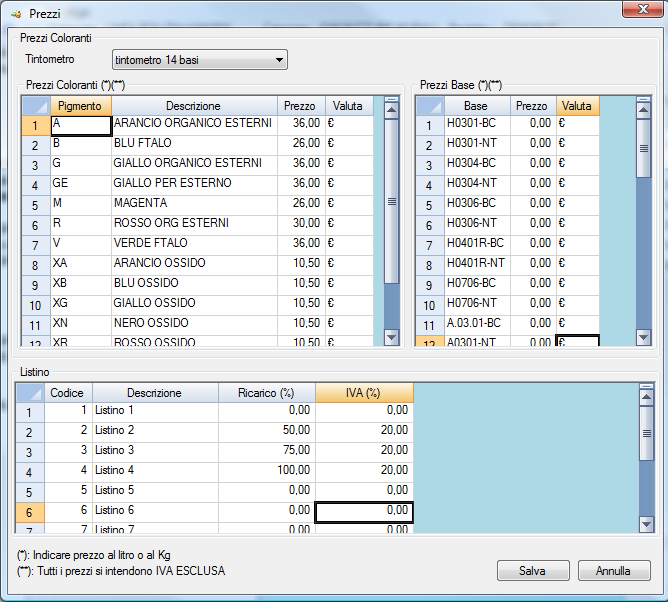
Task: Click Prezzo header in pigment table
Action: [x=301, y=106]
